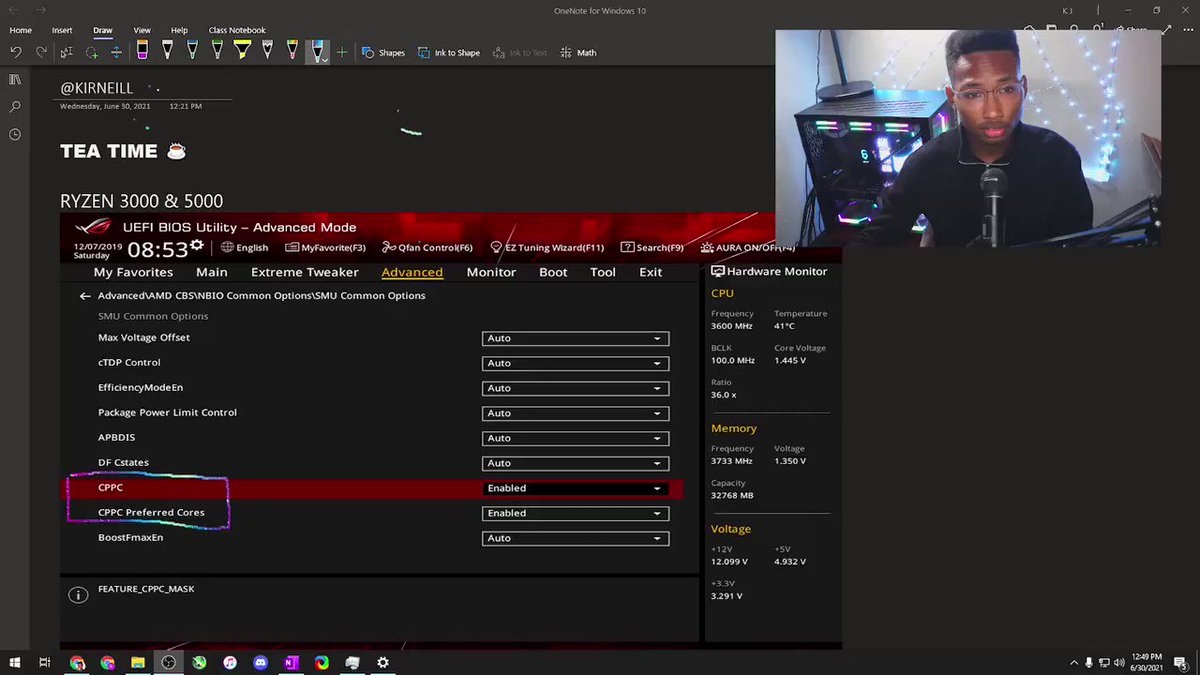This screenshot has height=675, width=1200.
Task: Expand the Package Power Limit Control dropdown
Action: tap(575, 413)
